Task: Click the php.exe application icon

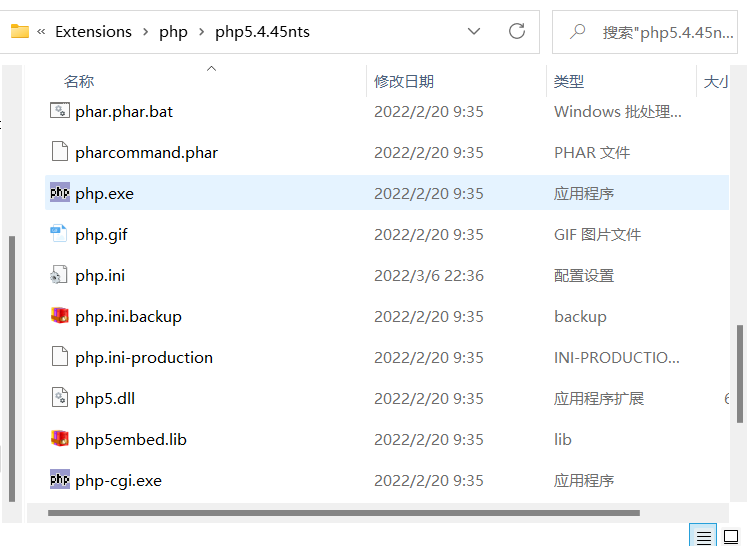Action: pyautogui.click(x=60, y=192)
